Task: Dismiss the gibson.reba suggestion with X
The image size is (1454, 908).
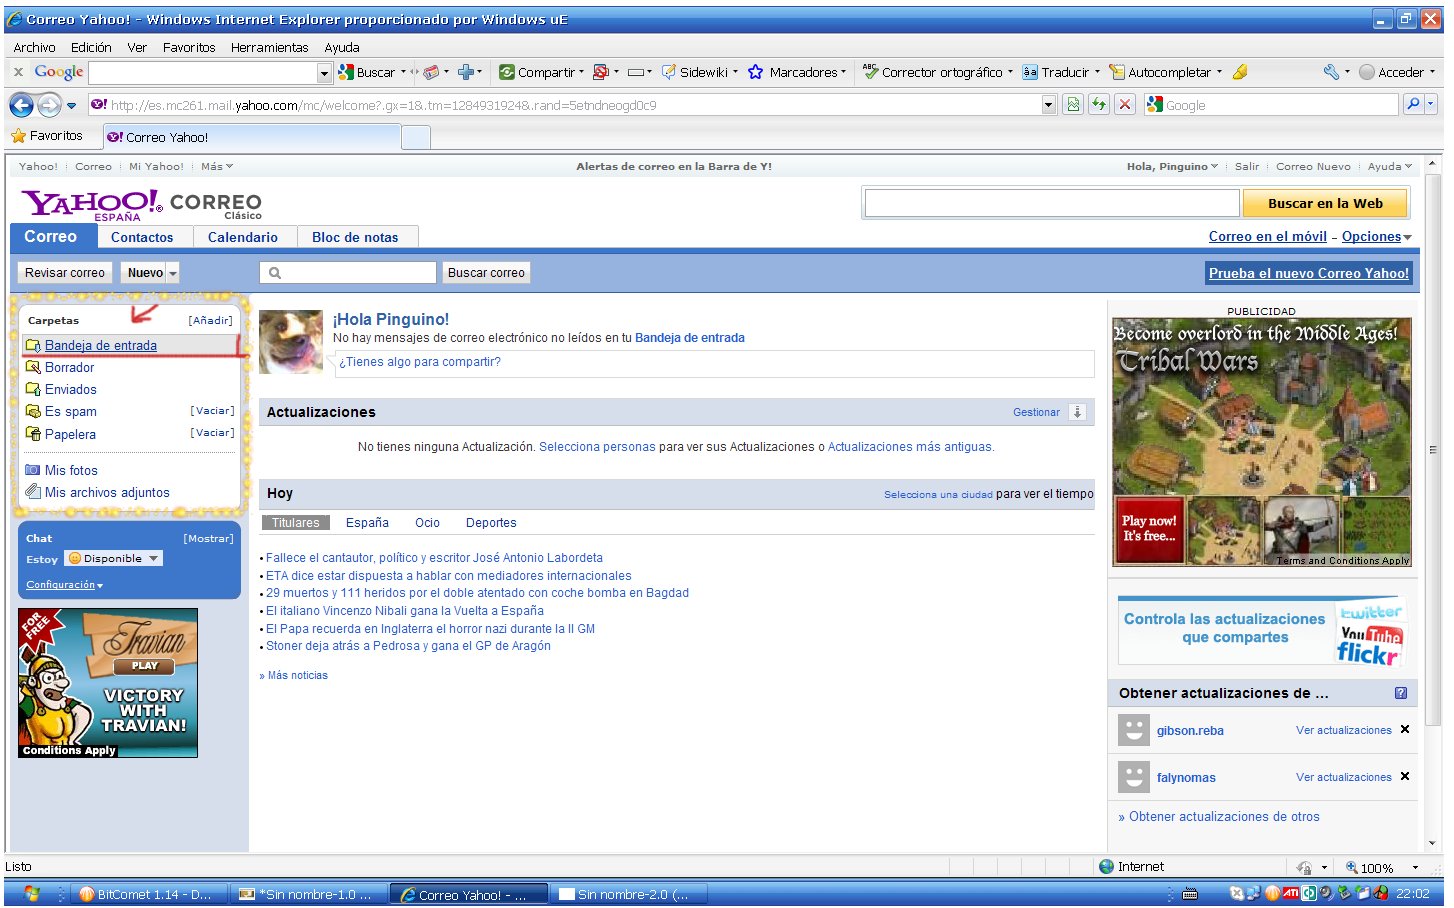Action: point(1405,730)
